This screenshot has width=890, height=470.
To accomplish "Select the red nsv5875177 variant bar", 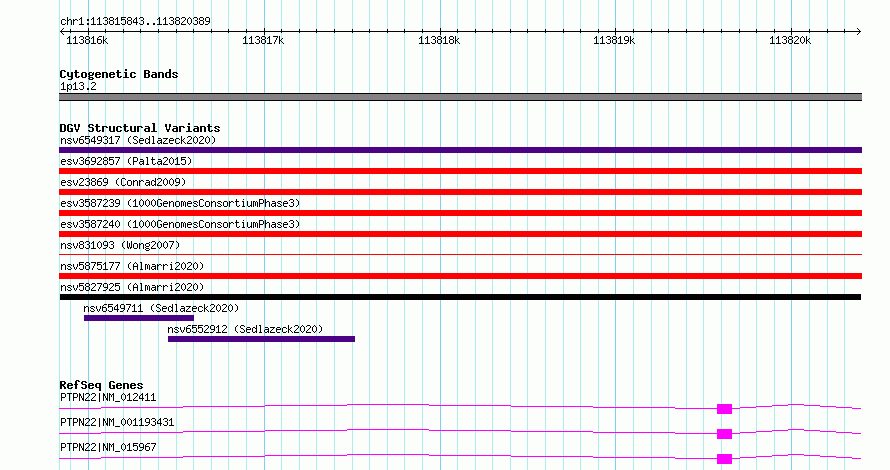I will click(460, 276).
